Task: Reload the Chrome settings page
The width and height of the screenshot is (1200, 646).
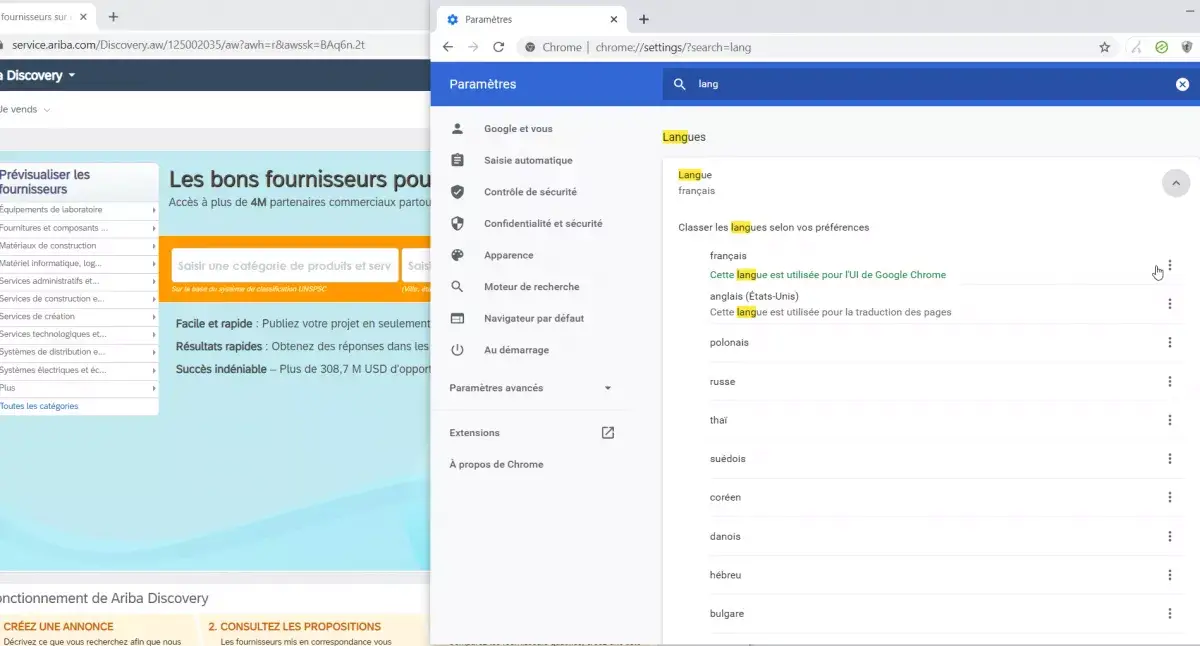Action: click(x=499, y=47)
